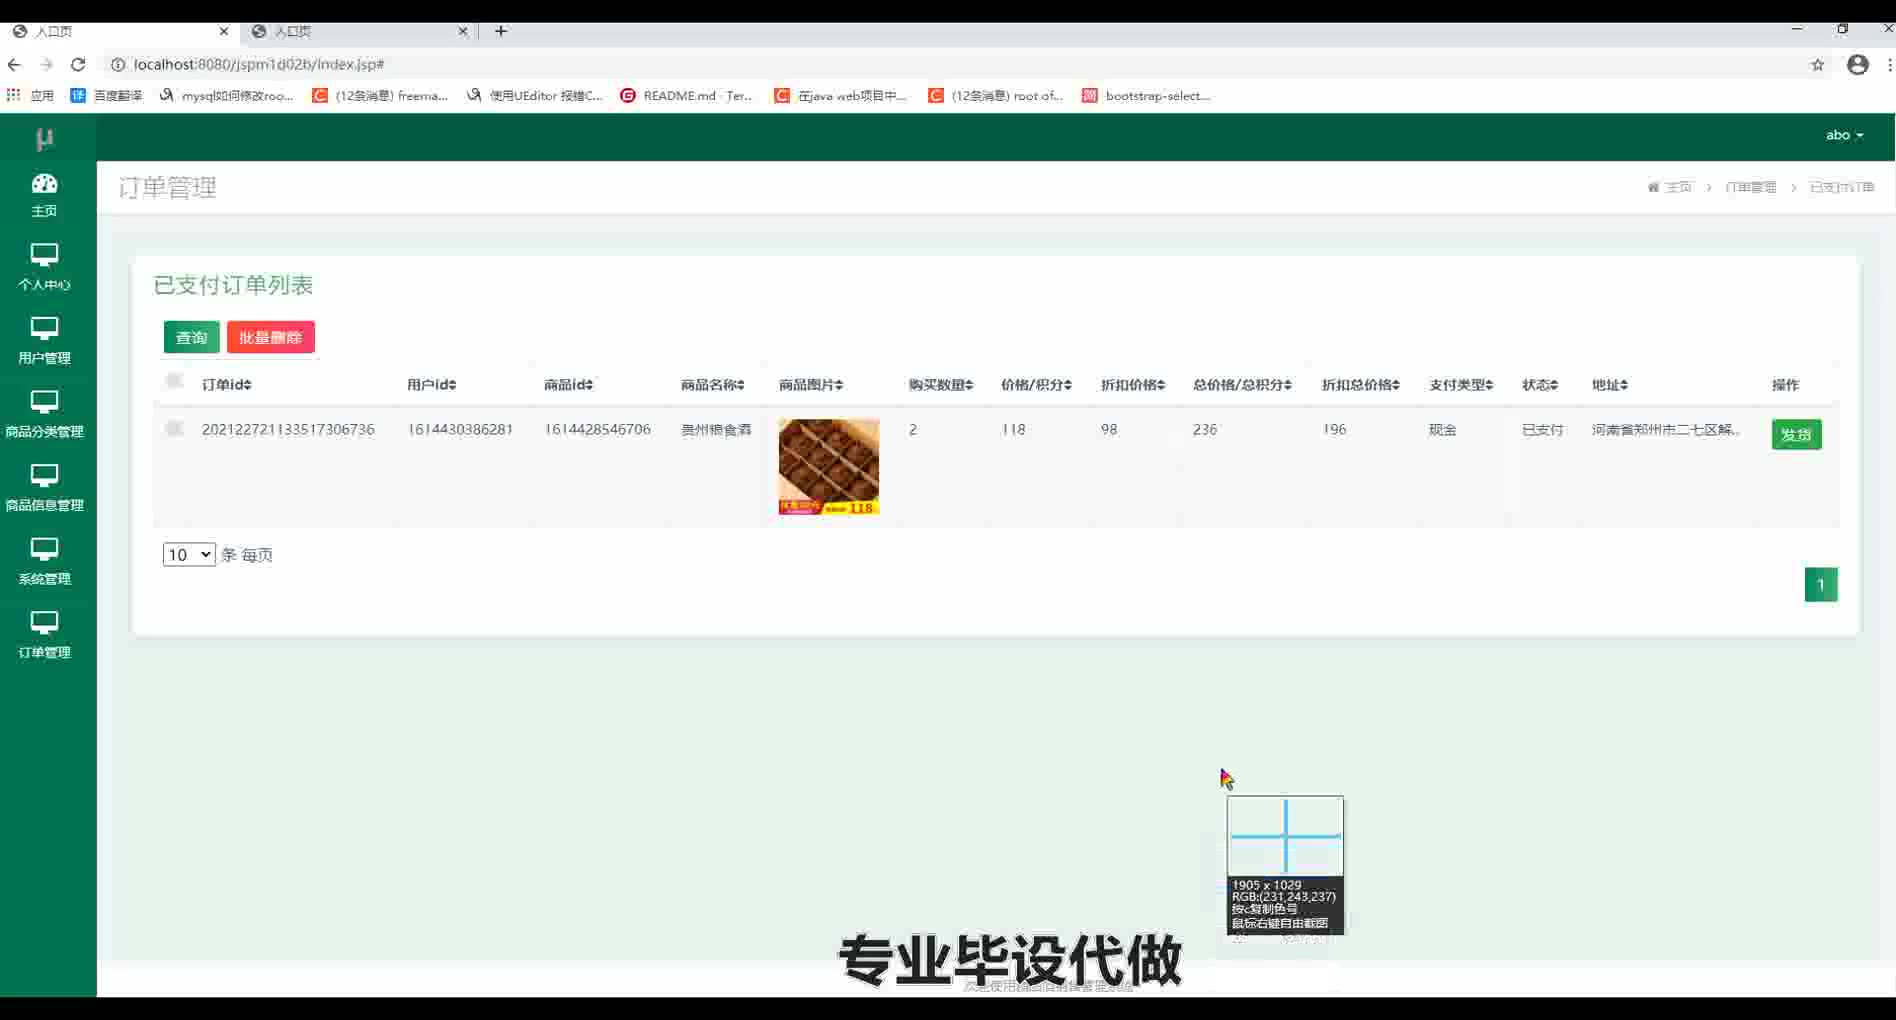This screenshot has height=1020, width=1896.
Task: Open the 使用UEditor bookmark
Action: tap(535, 95)
